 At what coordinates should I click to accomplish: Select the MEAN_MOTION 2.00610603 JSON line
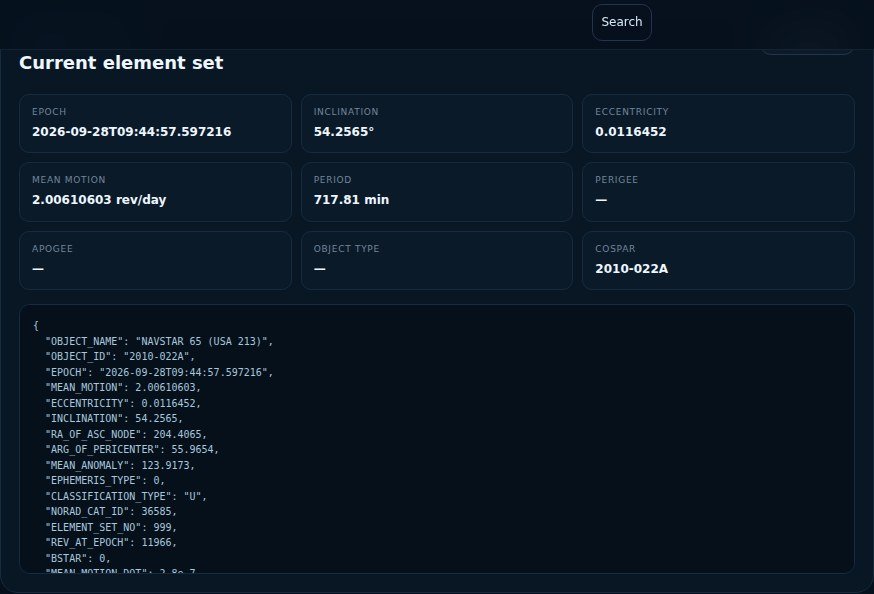pyautogui.click(x=123, y=387)
